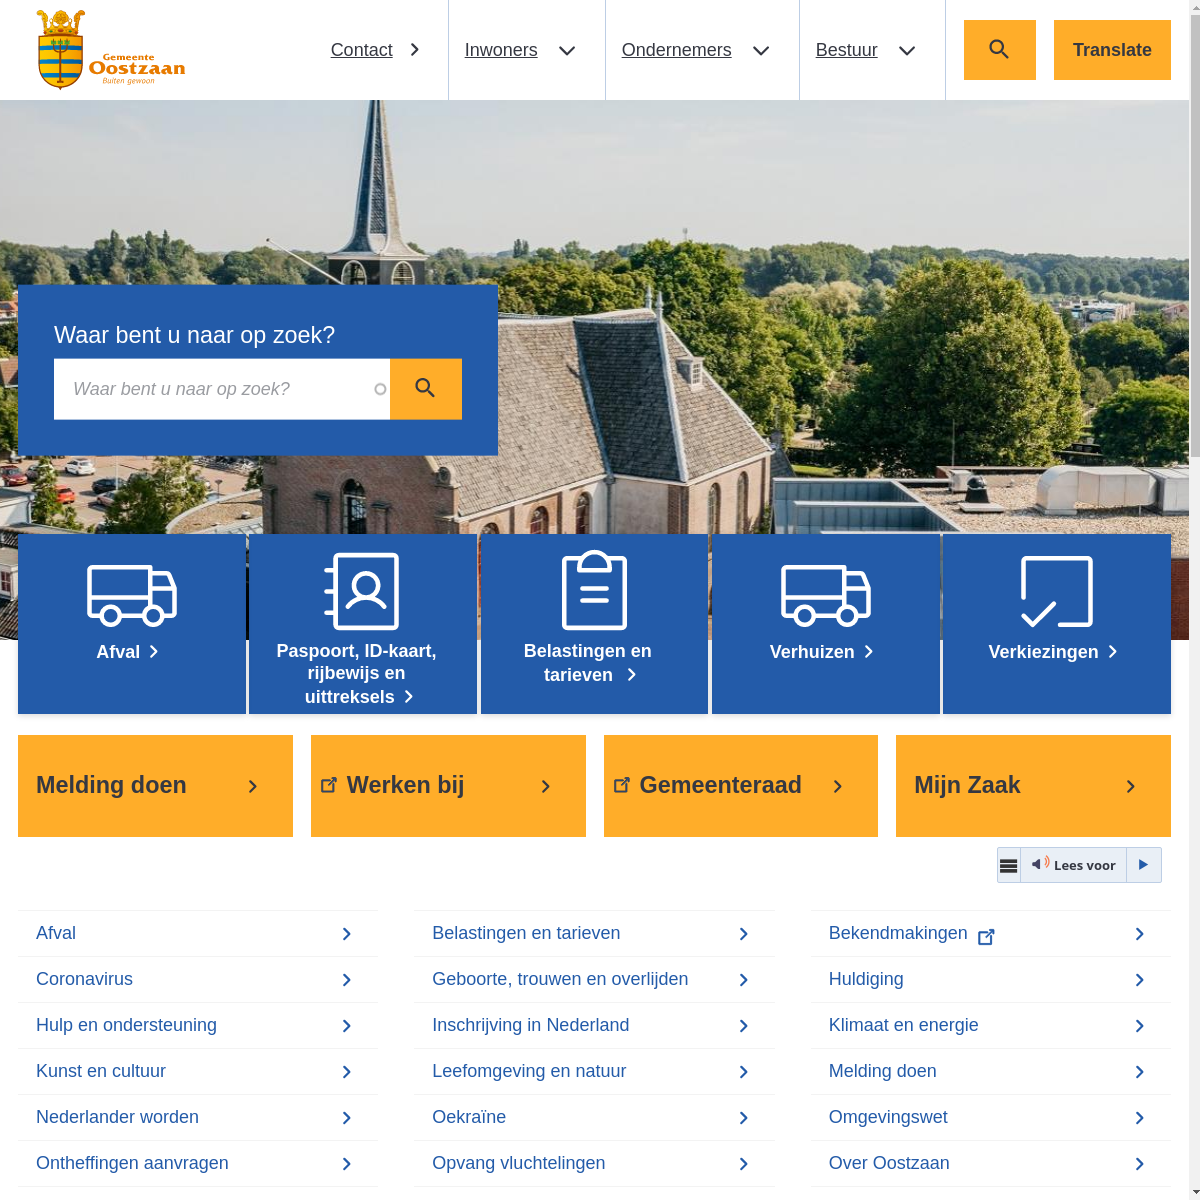Open the Verkiezingen tile label
1200x1200 pixels.
tap(1043, 652)
